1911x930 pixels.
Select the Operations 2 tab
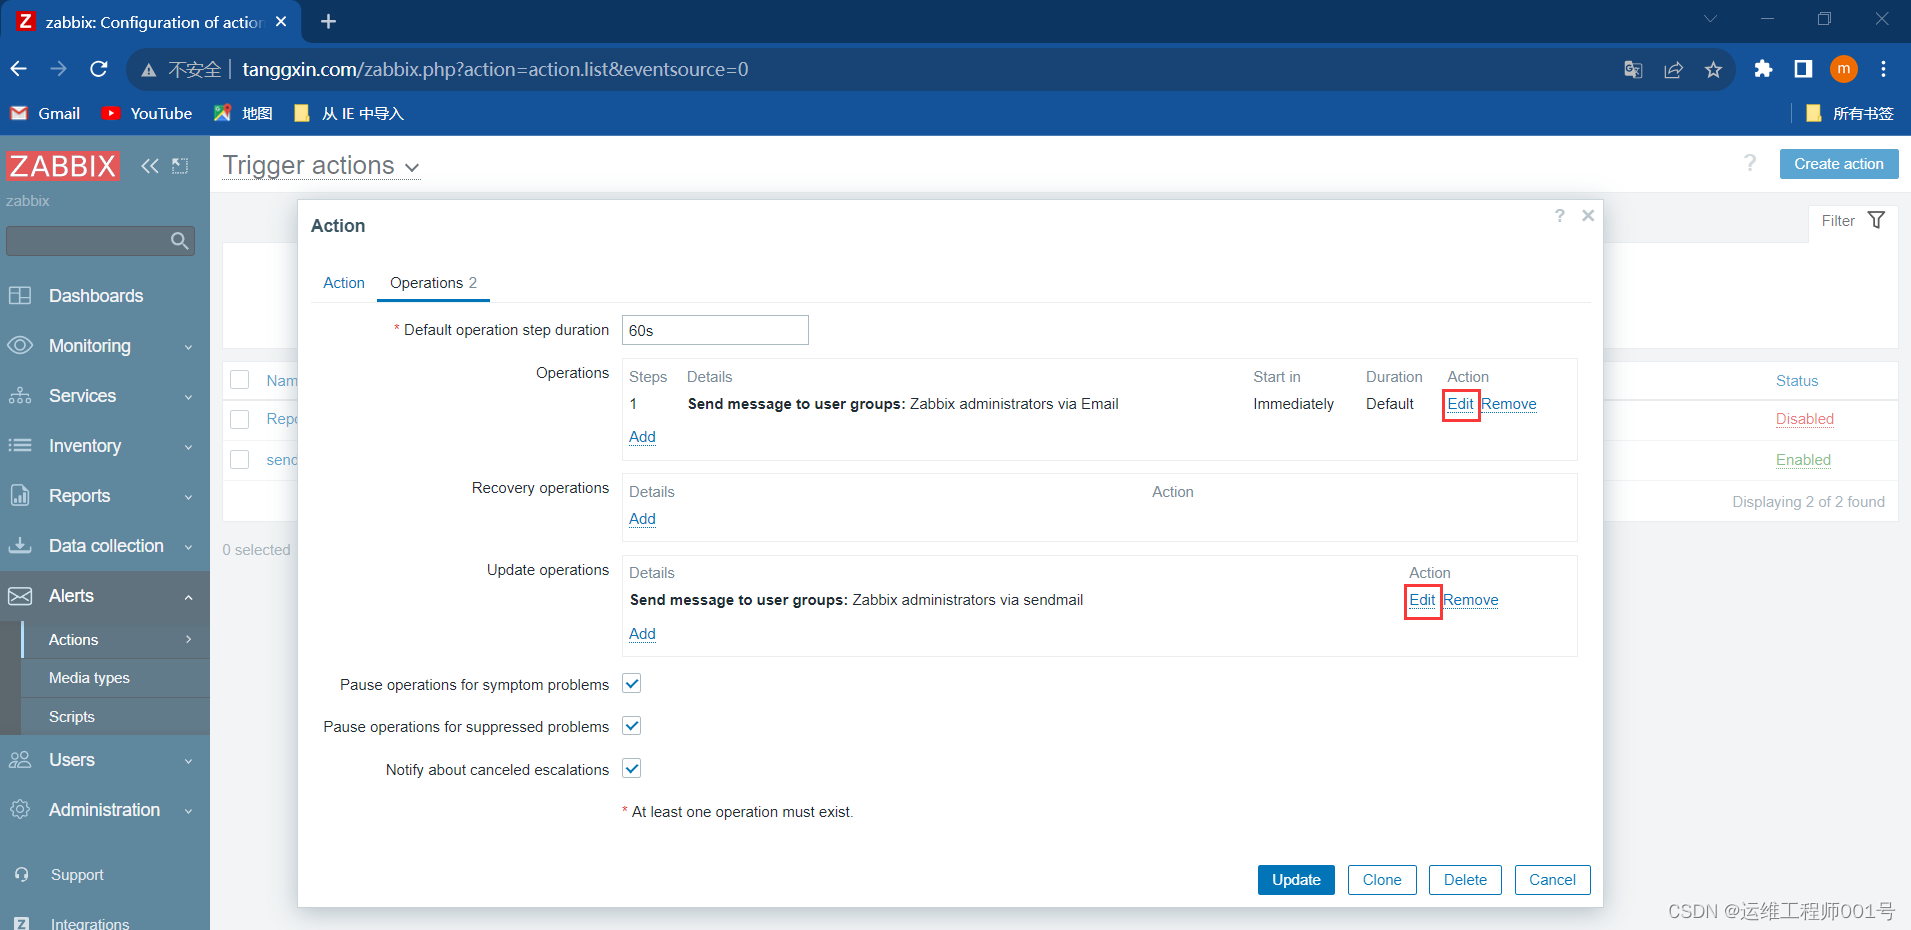pyautogui.click(x=433, y=283)
